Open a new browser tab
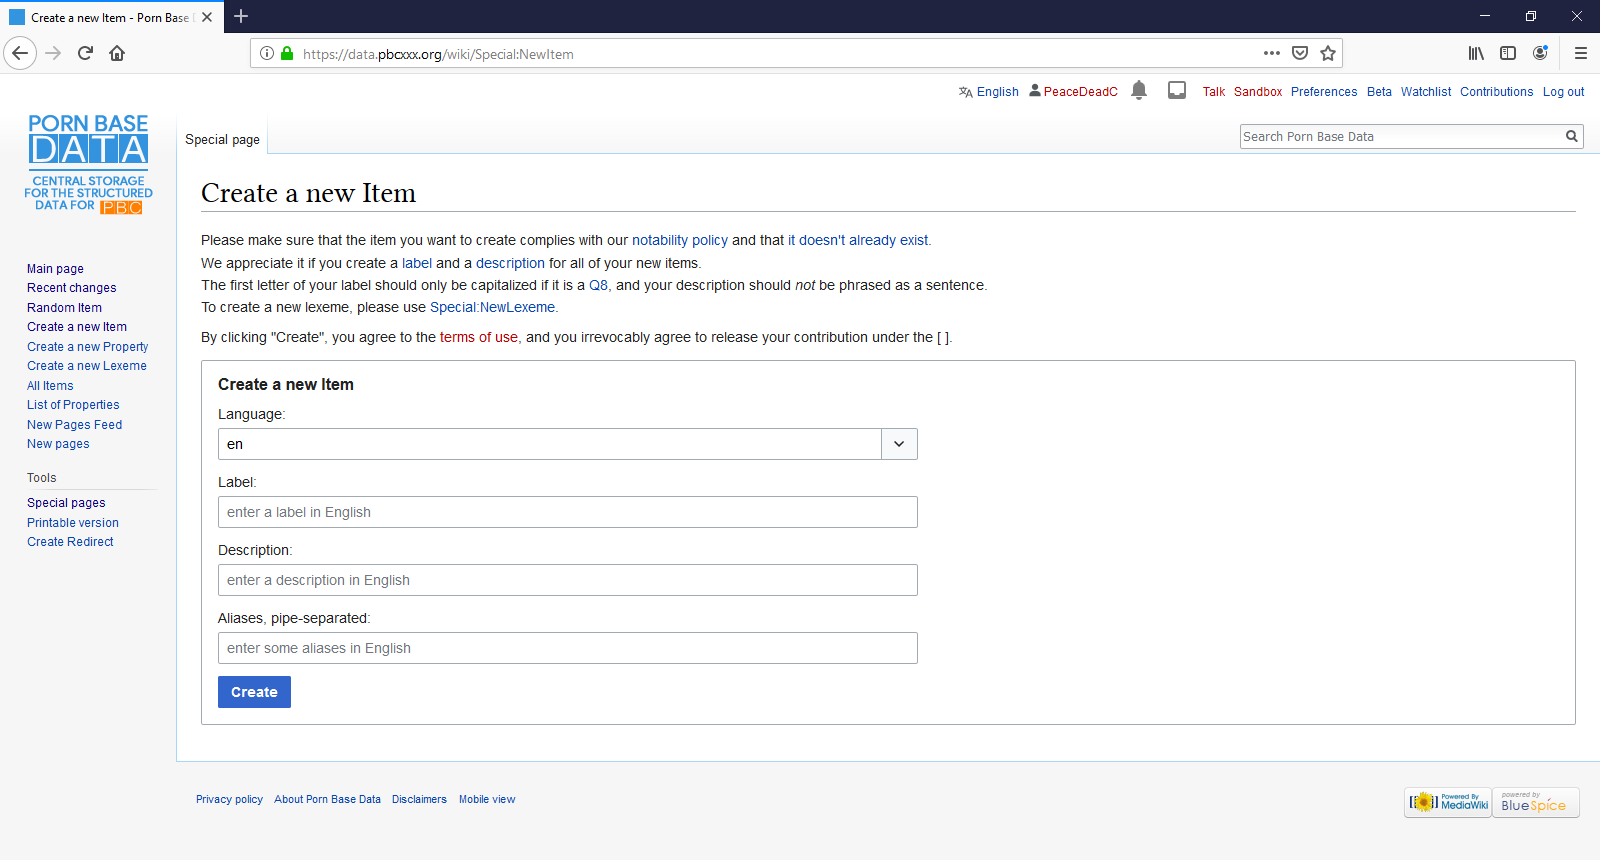 click(241, 17)
